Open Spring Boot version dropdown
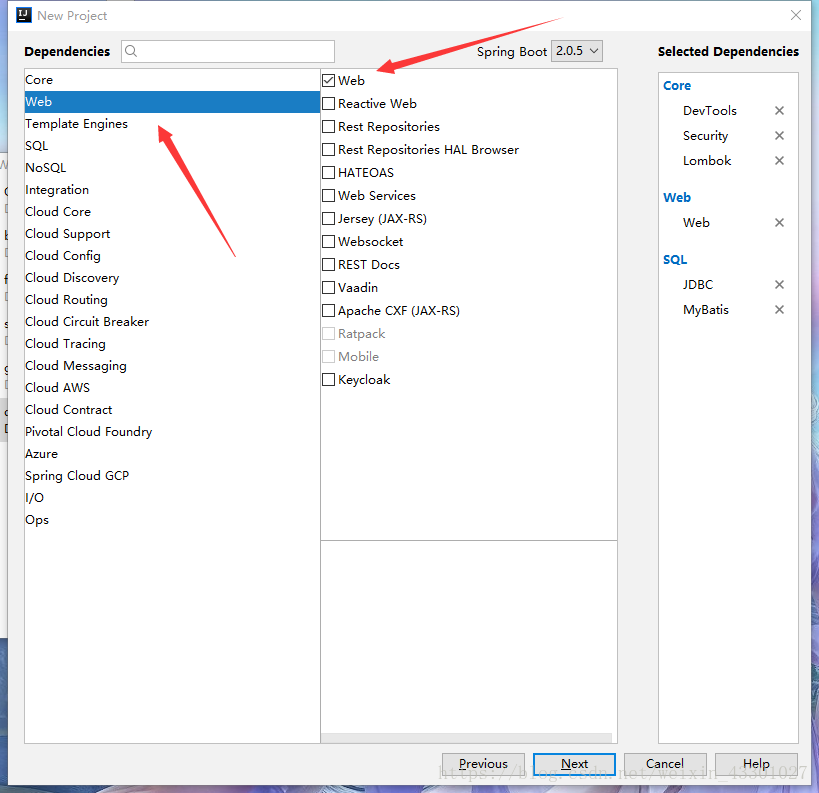819x793 pixels. (x=577, y=51)
